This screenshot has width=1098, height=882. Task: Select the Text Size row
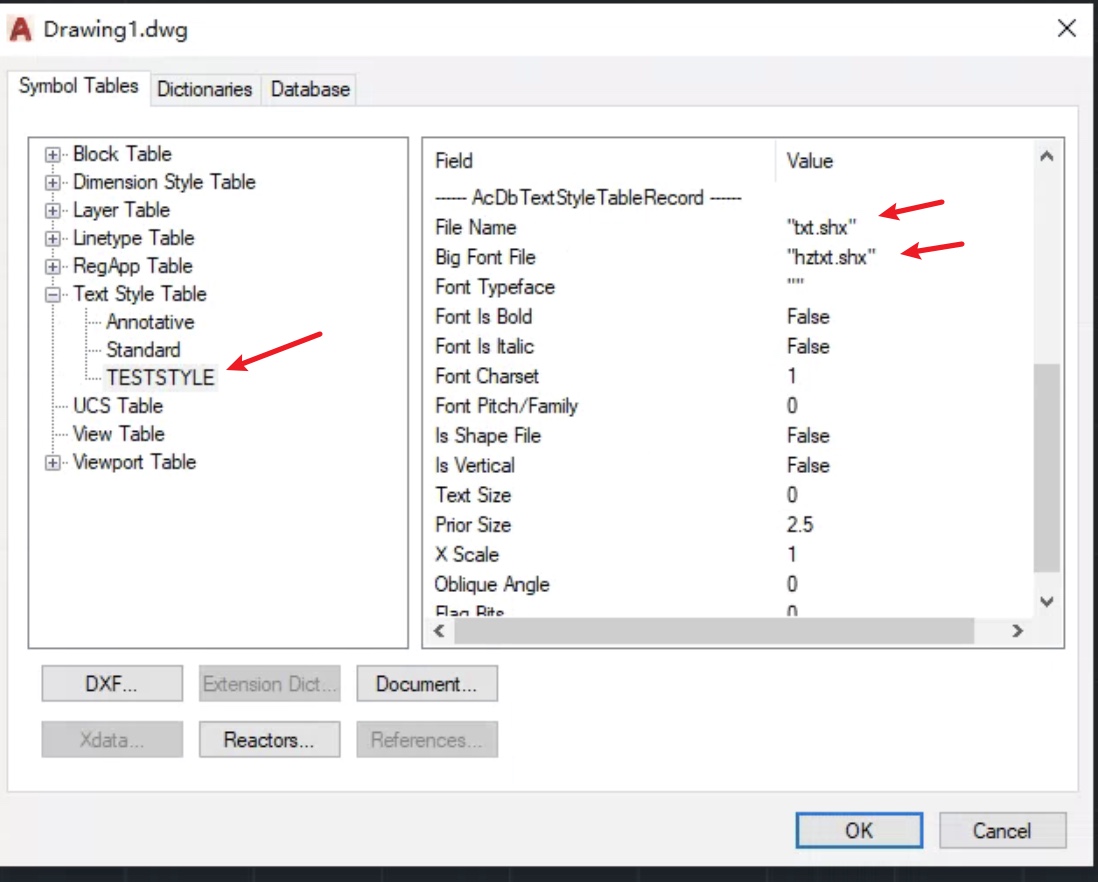pyautogui.click(x=728, y=496)
